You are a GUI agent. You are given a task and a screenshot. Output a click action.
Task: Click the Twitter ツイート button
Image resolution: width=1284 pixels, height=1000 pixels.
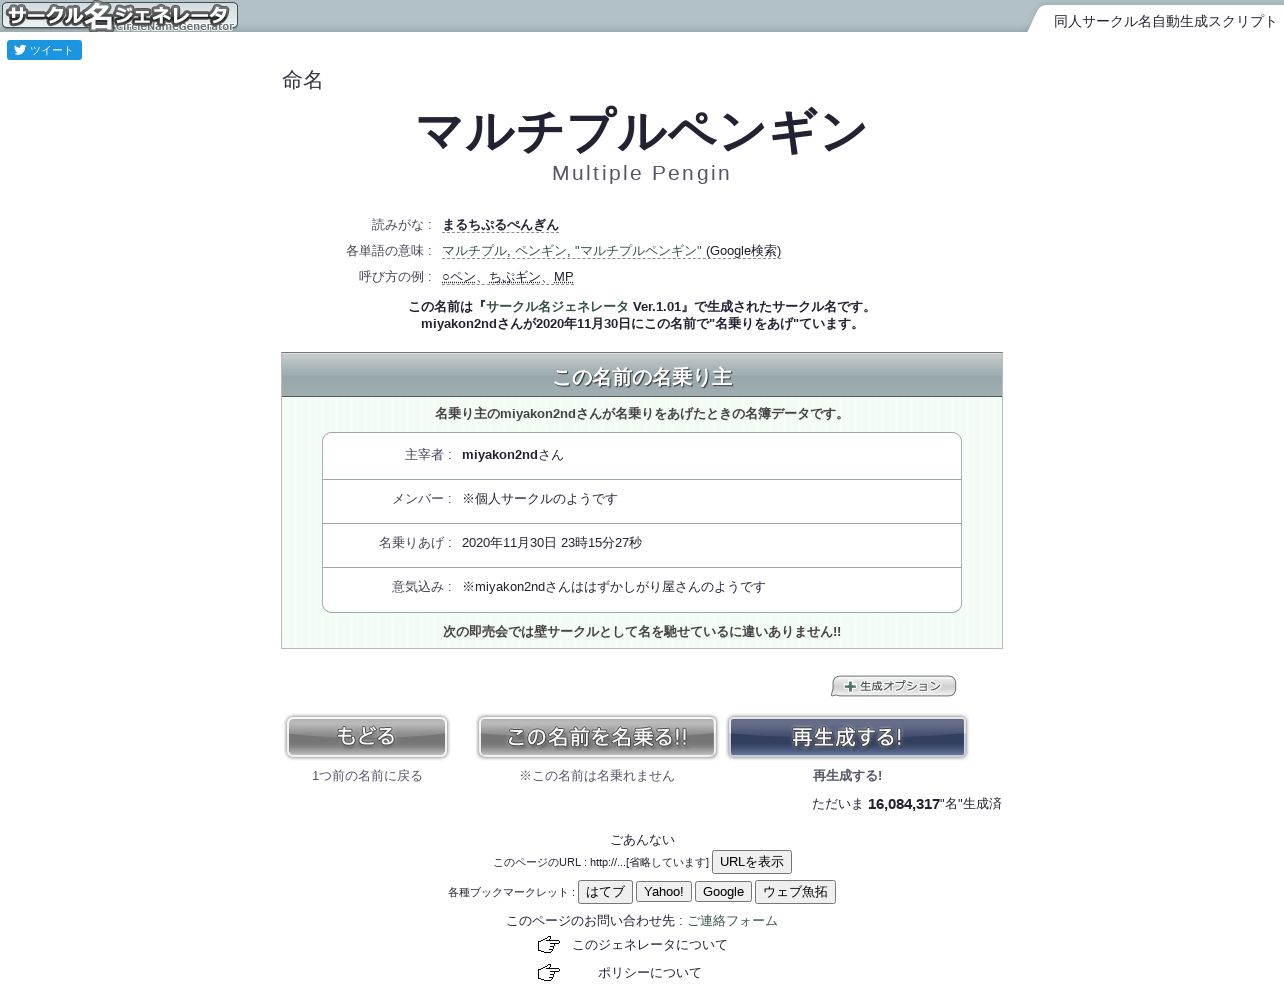(44, 50)
